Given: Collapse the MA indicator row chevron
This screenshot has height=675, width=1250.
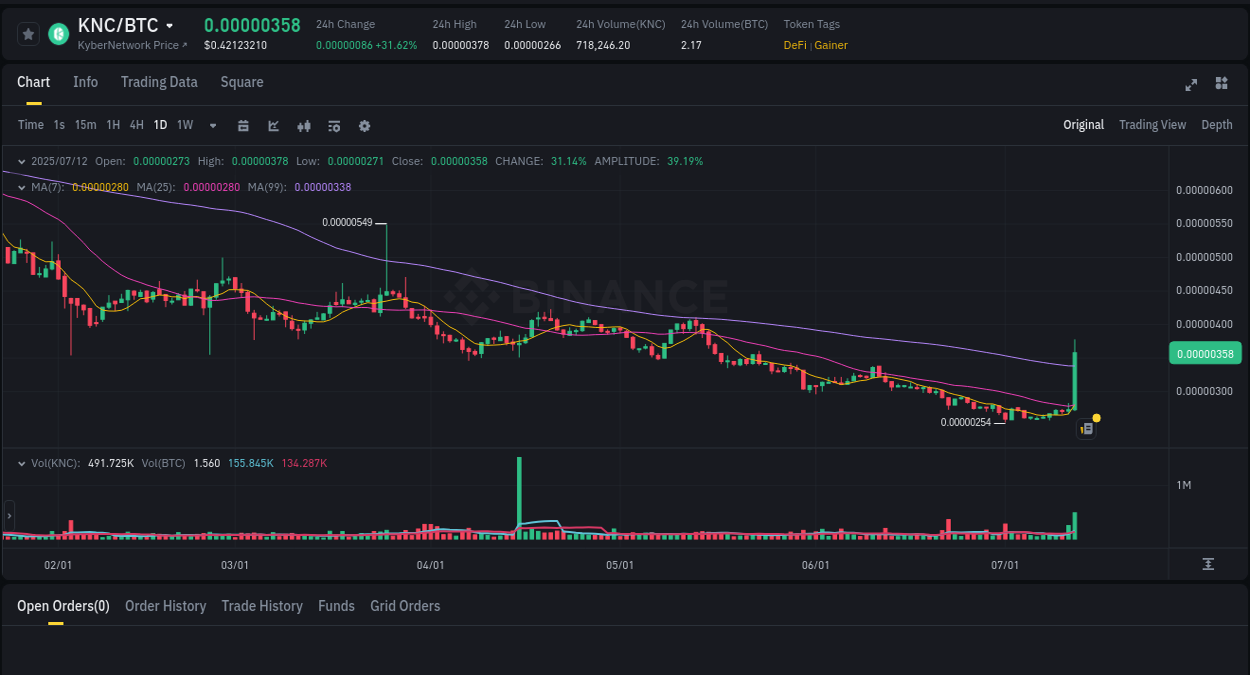Looking at the screenshot, I should pyautogui.click(x=21, y=186).
